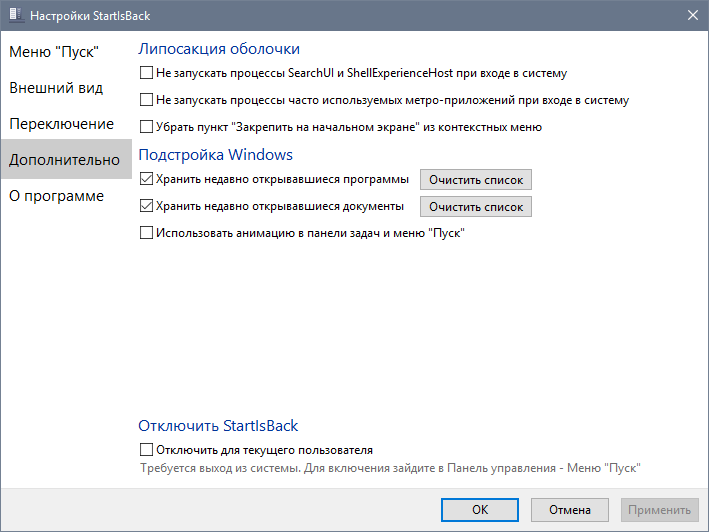Screen dimensions: 709x532
Task: Close the StartIsBack settings window
Action: tap(692, 15)
